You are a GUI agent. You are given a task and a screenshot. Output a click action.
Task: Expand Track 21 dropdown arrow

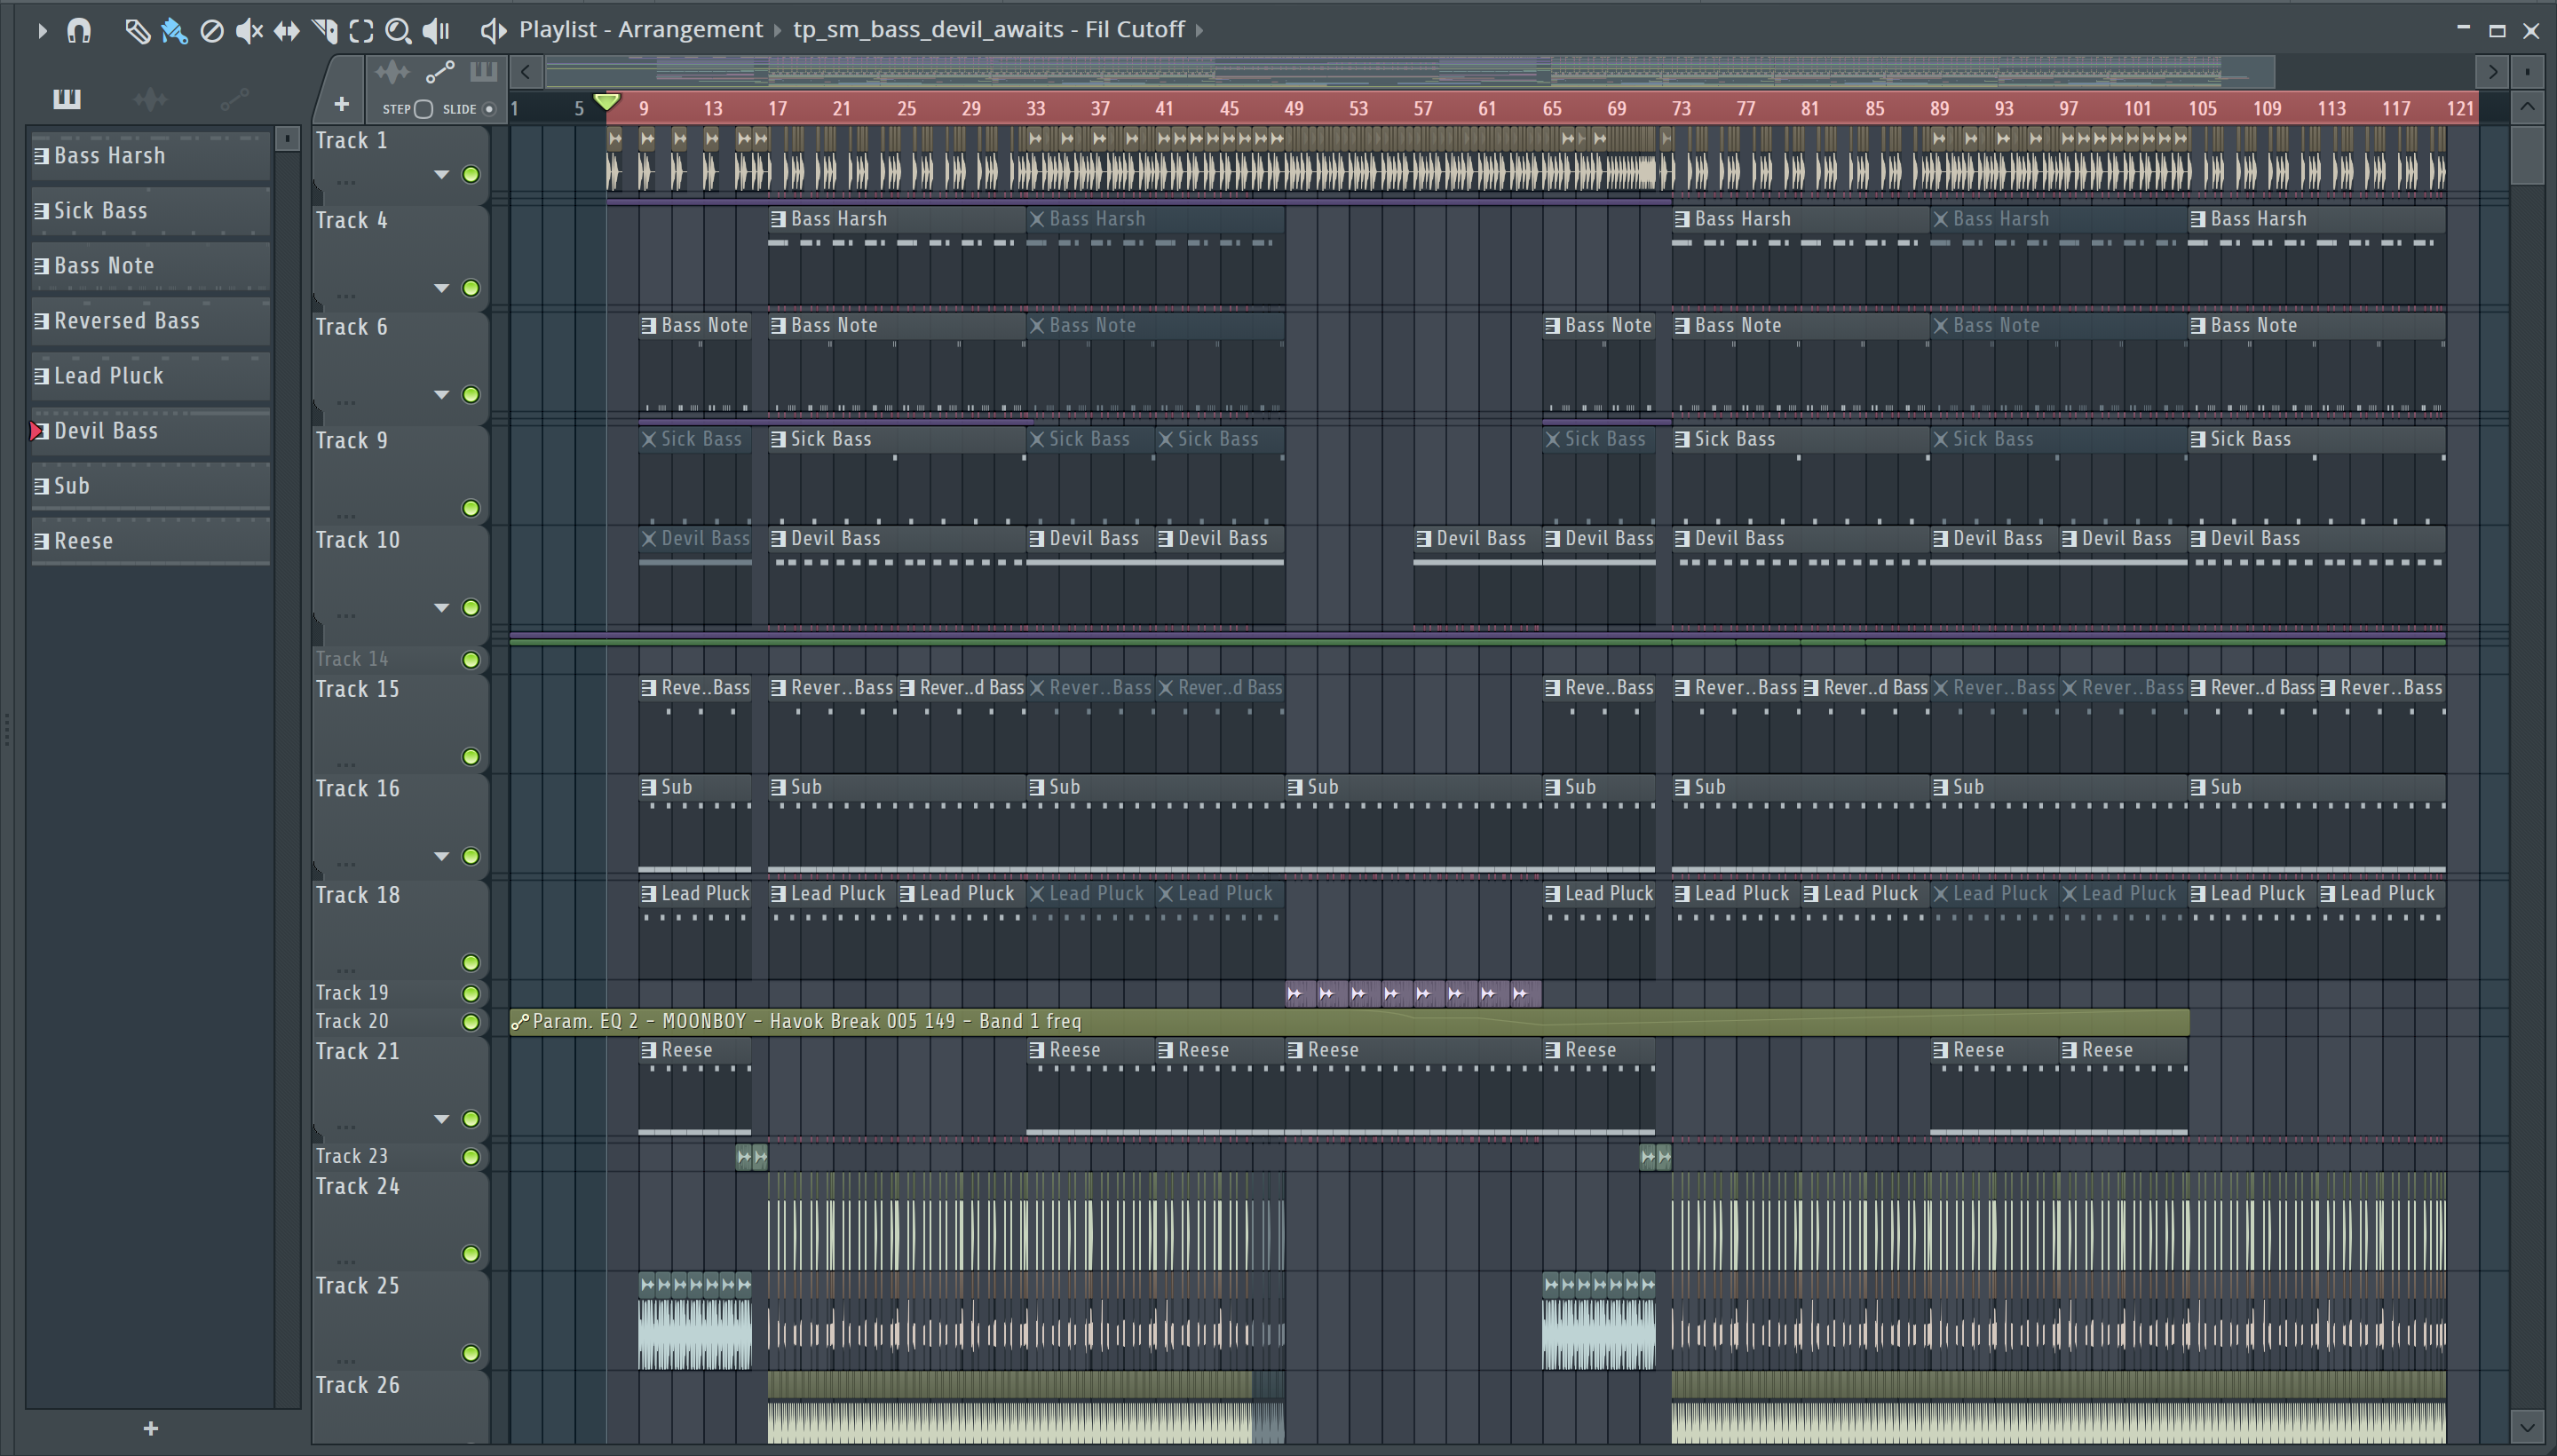pos(441,1120)
